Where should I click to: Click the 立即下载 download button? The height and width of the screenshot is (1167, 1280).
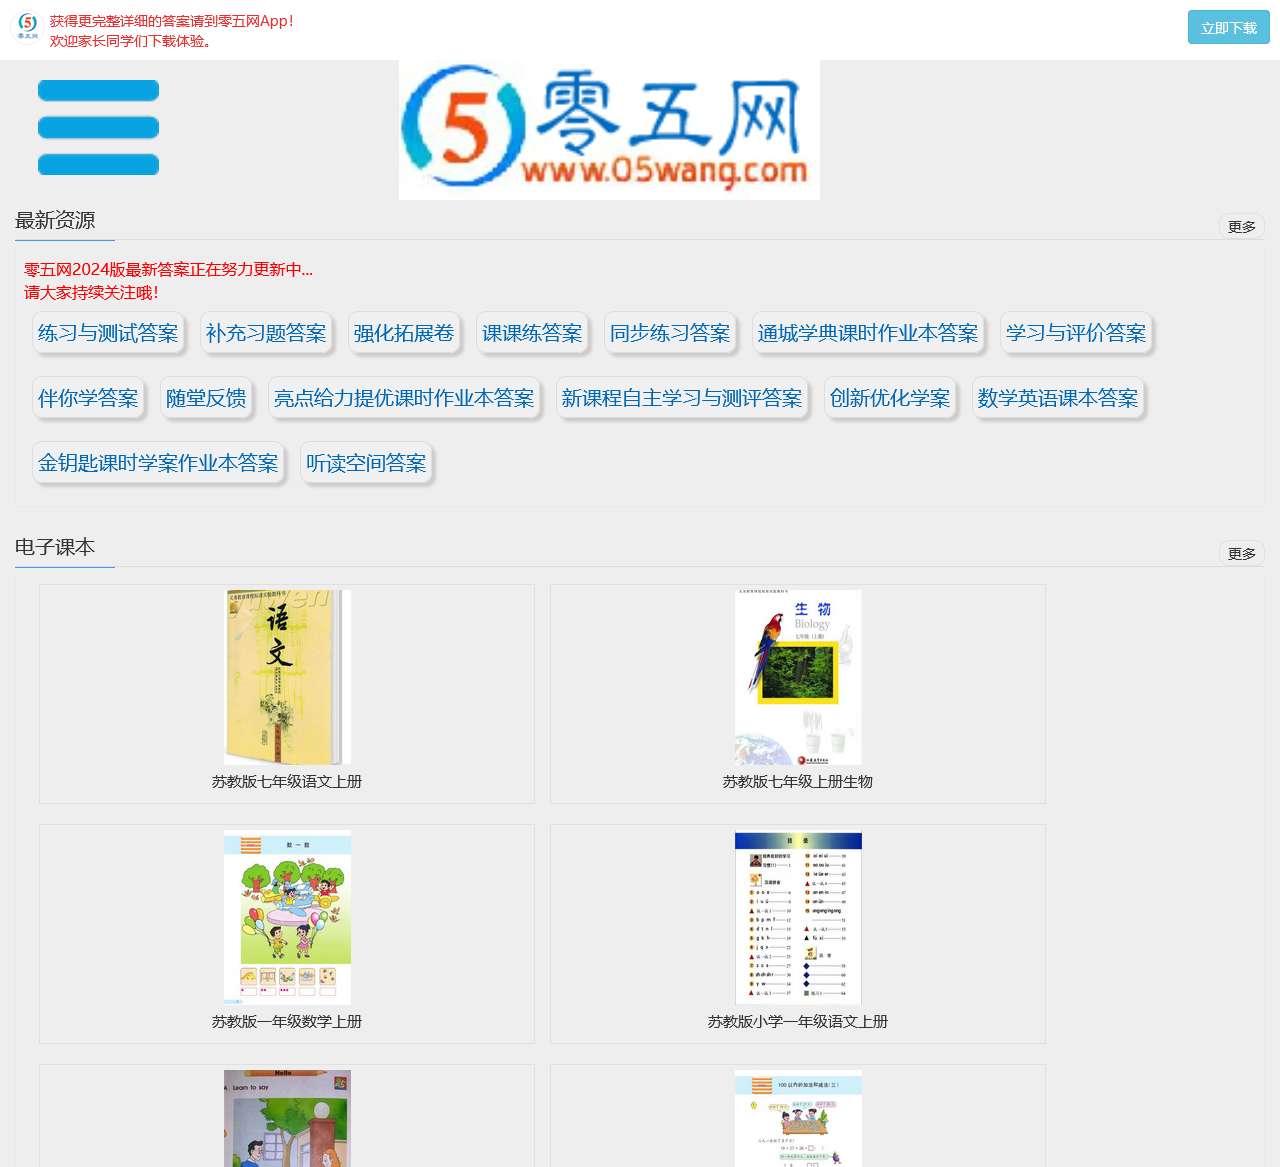(x=1228, y=28)
